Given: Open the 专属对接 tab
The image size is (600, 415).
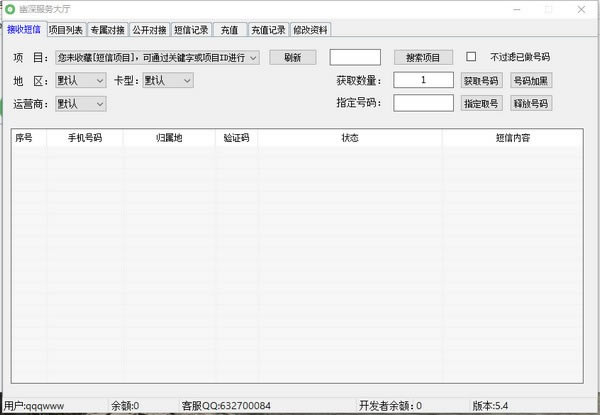Looking at the screenshot, I should [x=108, y=30].
